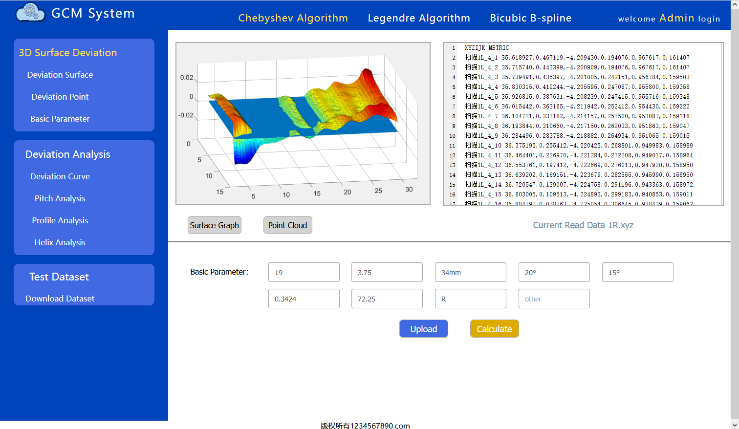
Task: Select the Legendre Algorithm tab
Action: [418, 18]
